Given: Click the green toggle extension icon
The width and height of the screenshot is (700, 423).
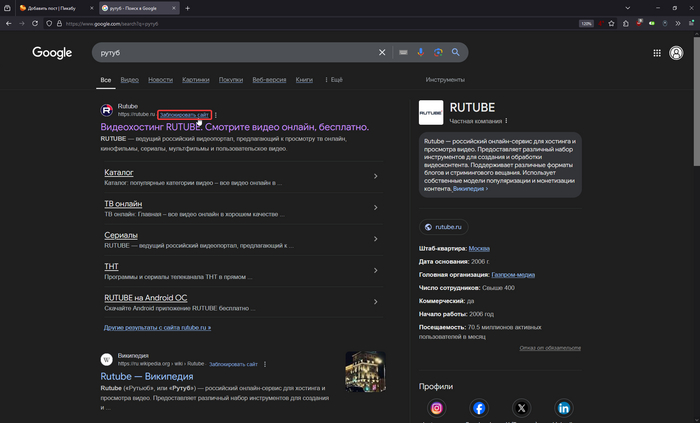Looking at the screenshot, I should pos(652,24).
